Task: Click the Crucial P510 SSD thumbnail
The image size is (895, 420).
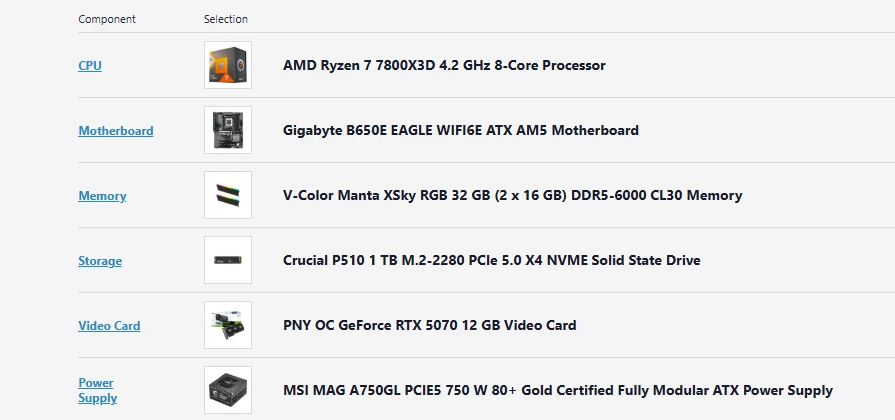Action: point(228,260)
